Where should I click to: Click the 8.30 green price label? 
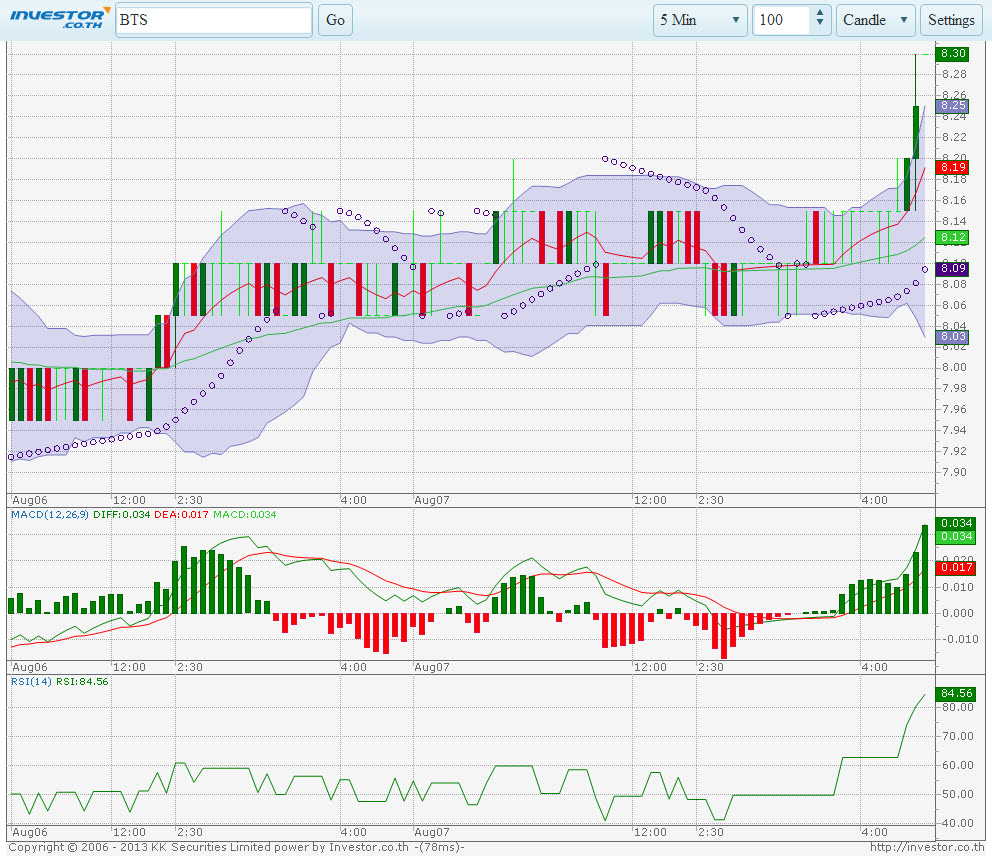953,54
